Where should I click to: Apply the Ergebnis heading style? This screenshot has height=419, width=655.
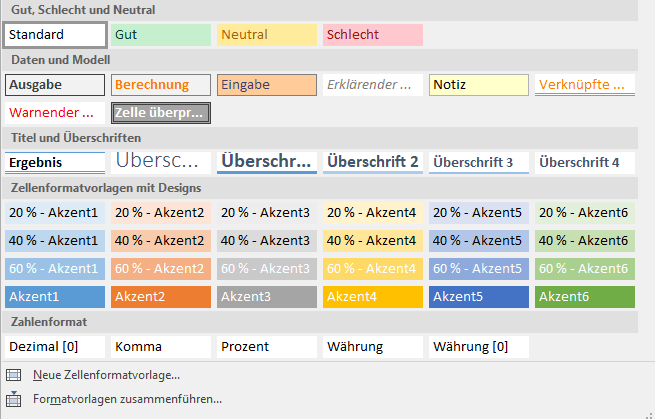tap(55, 163)
